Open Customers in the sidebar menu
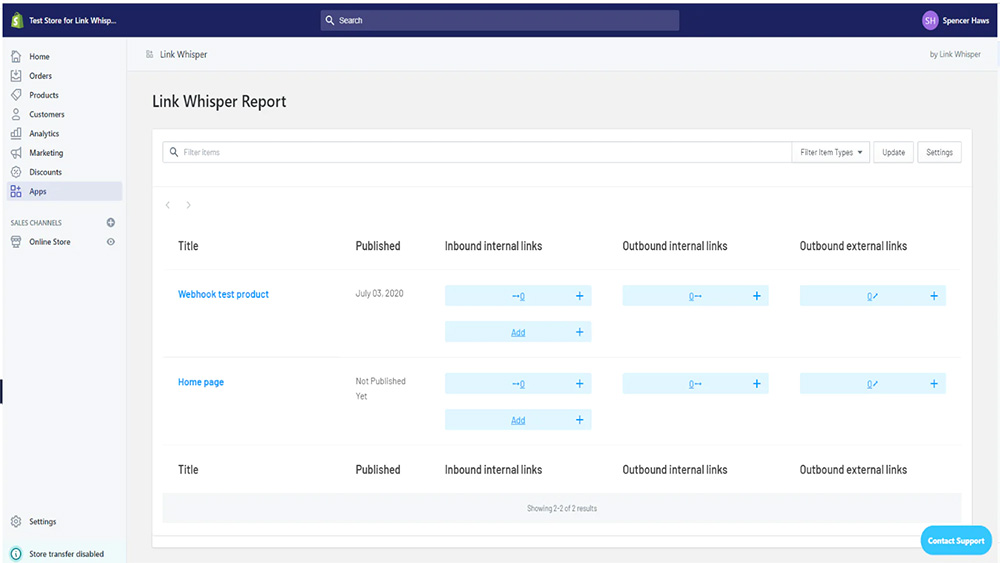The width and height of the screenshot is (1000, 563). tap(46, 114)
